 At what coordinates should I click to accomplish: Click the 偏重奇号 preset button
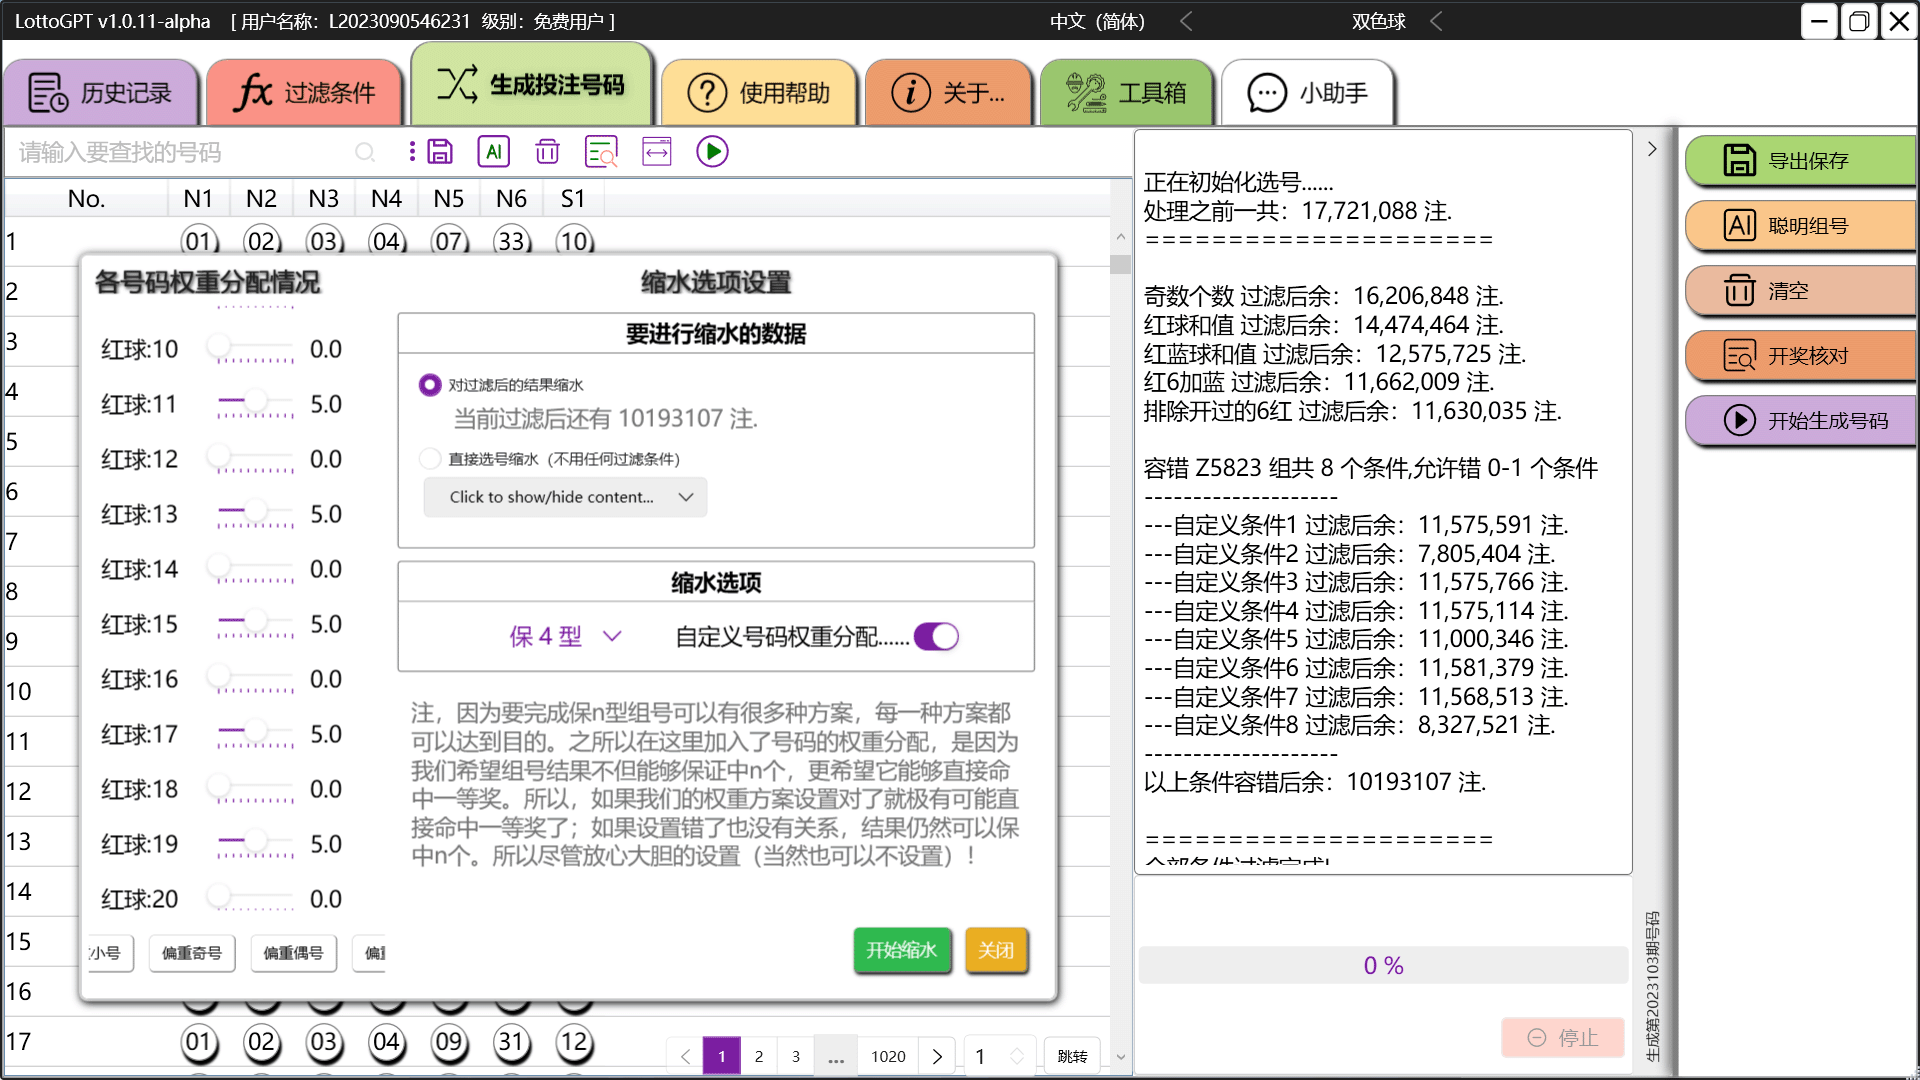[192, 953]
